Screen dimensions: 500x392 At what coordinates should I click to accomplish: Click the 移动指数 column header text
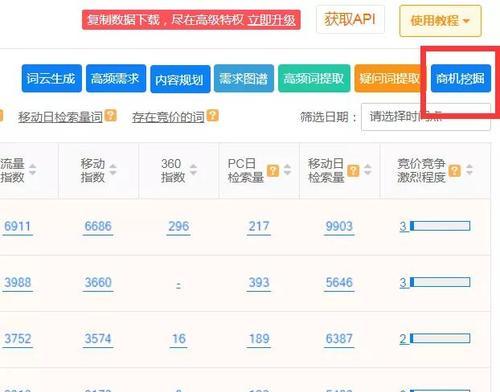[x=93, y=170]
